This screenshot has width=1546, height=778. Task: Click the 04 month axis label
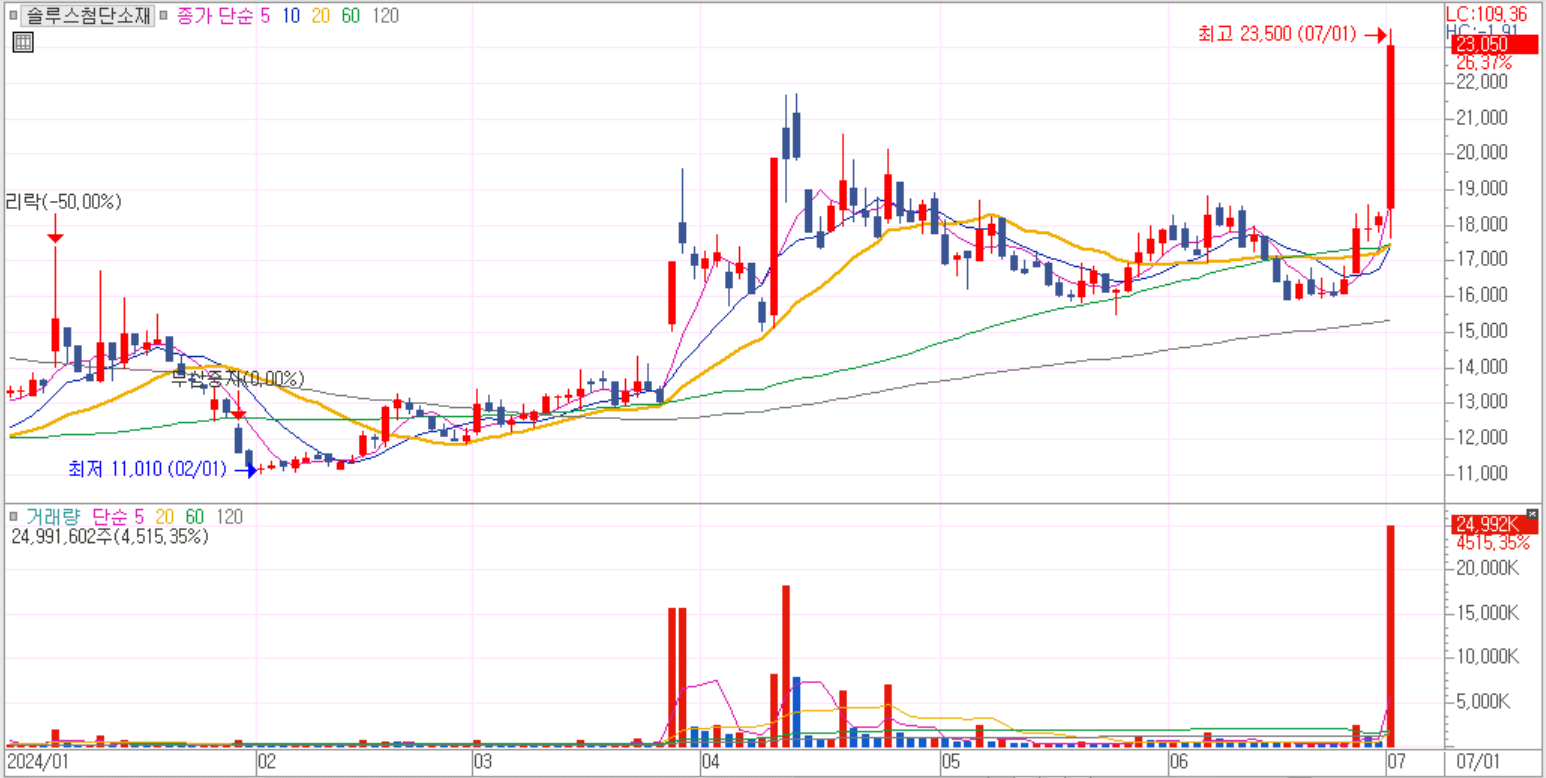[x=710, y=763]
